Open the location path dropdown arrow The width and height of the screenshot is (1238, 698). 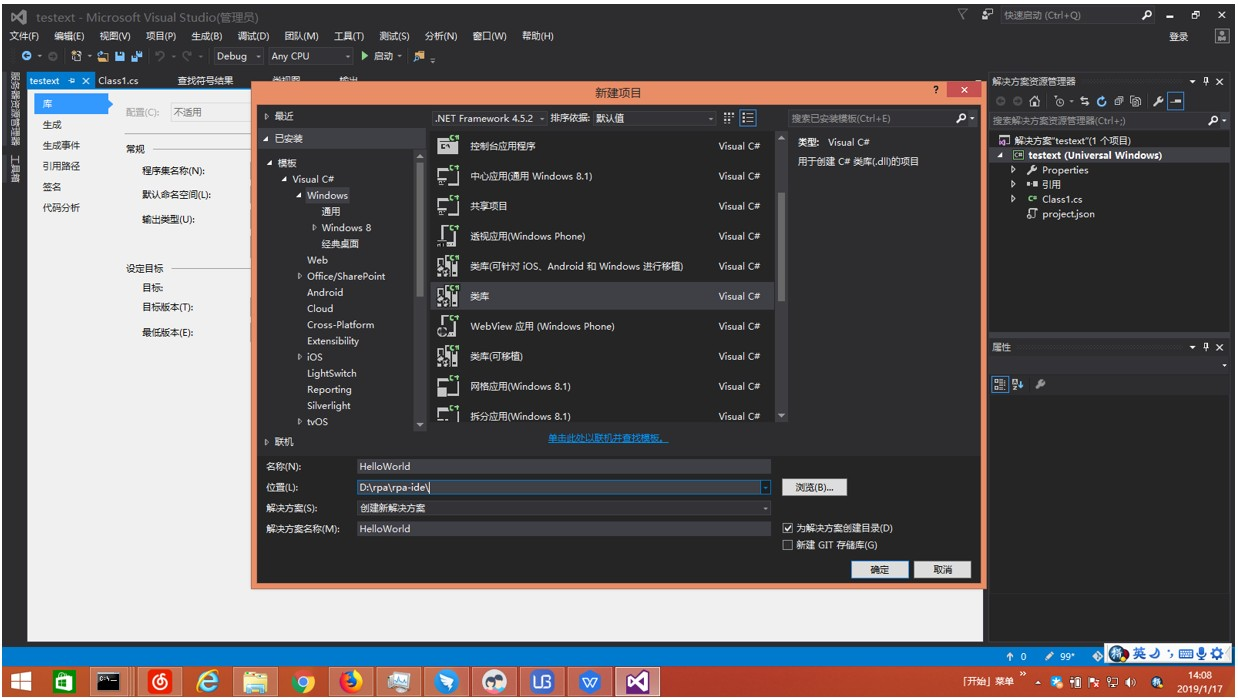(765, 487)
